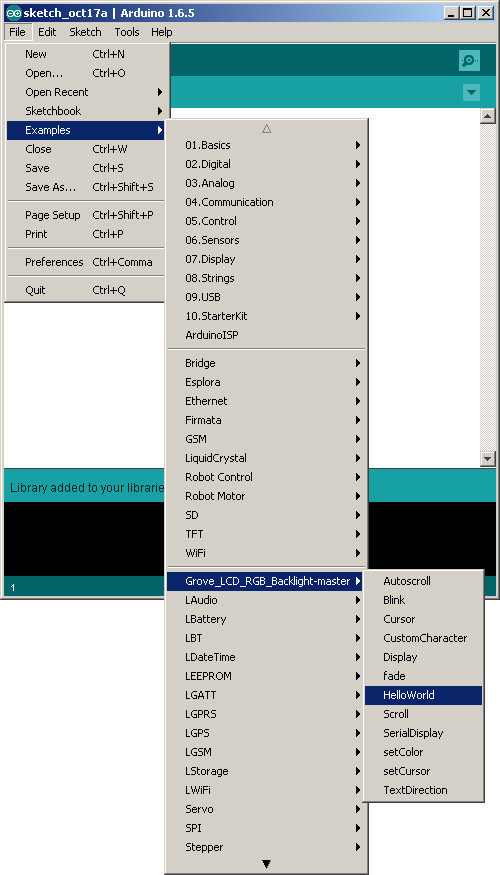Expand LAudio examples
The width and height of the screenshot is (500, 875).
coord(266,600)
